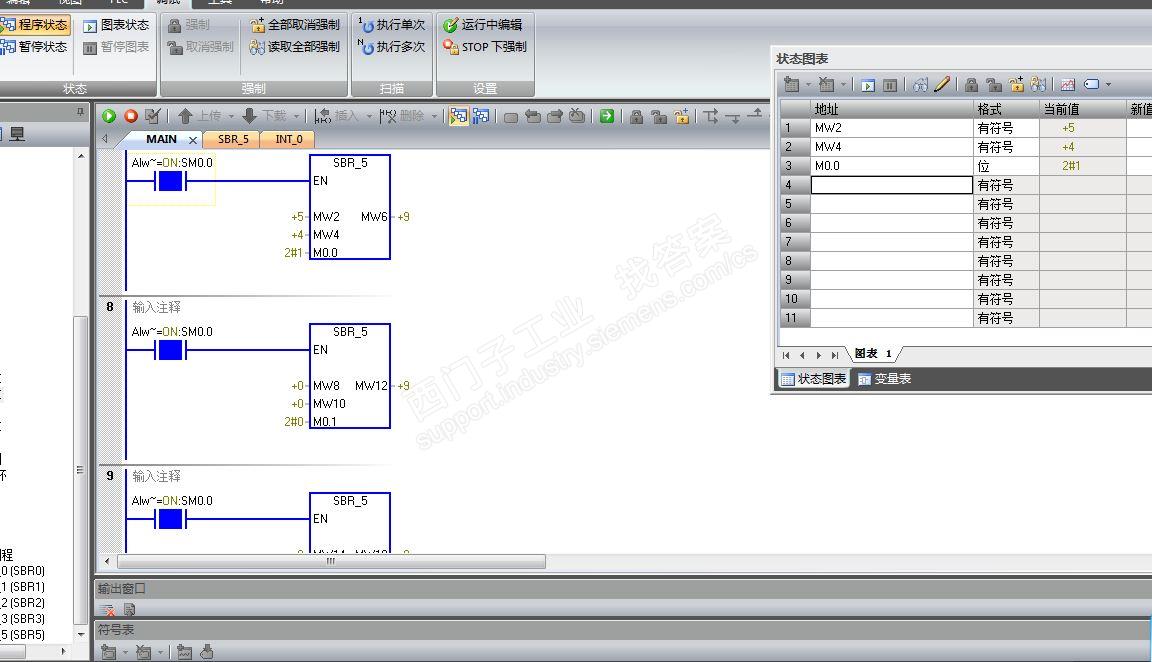The image size is (1152, 662).
Task: Click the unforce all icon in status chart toolbar
Action: [1016, 84]
